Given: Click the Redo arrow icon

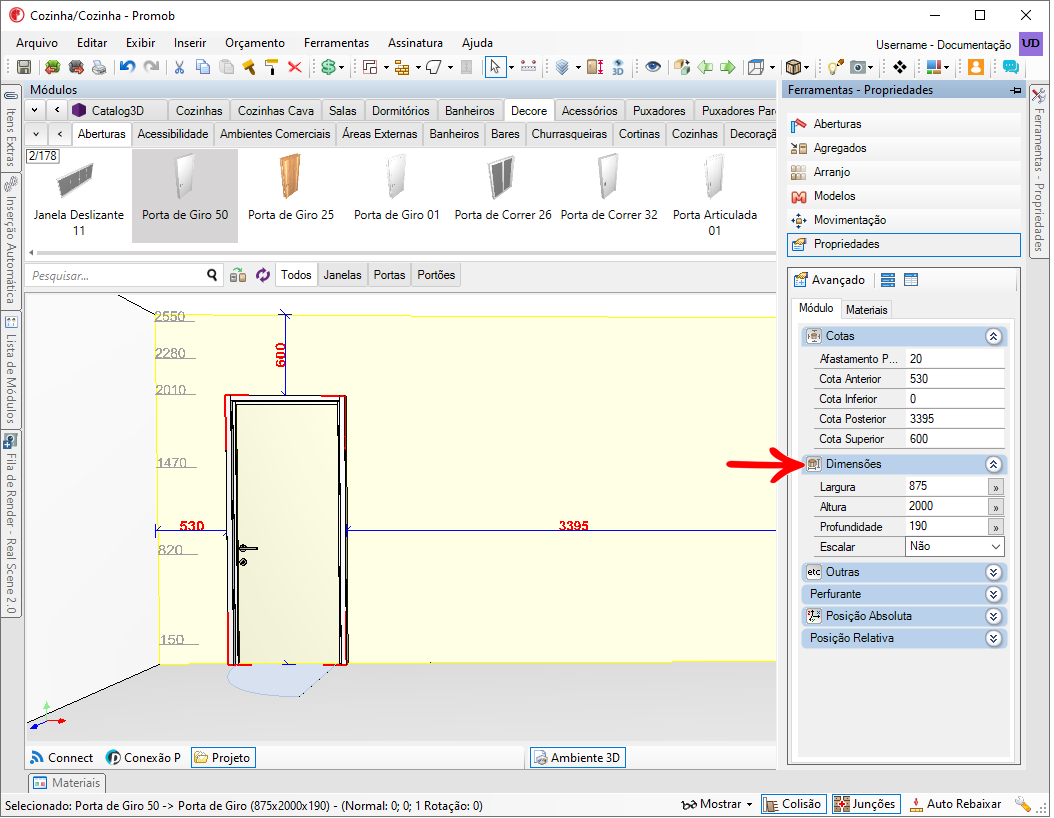Looking at the screenshot, I should point(152,67).
